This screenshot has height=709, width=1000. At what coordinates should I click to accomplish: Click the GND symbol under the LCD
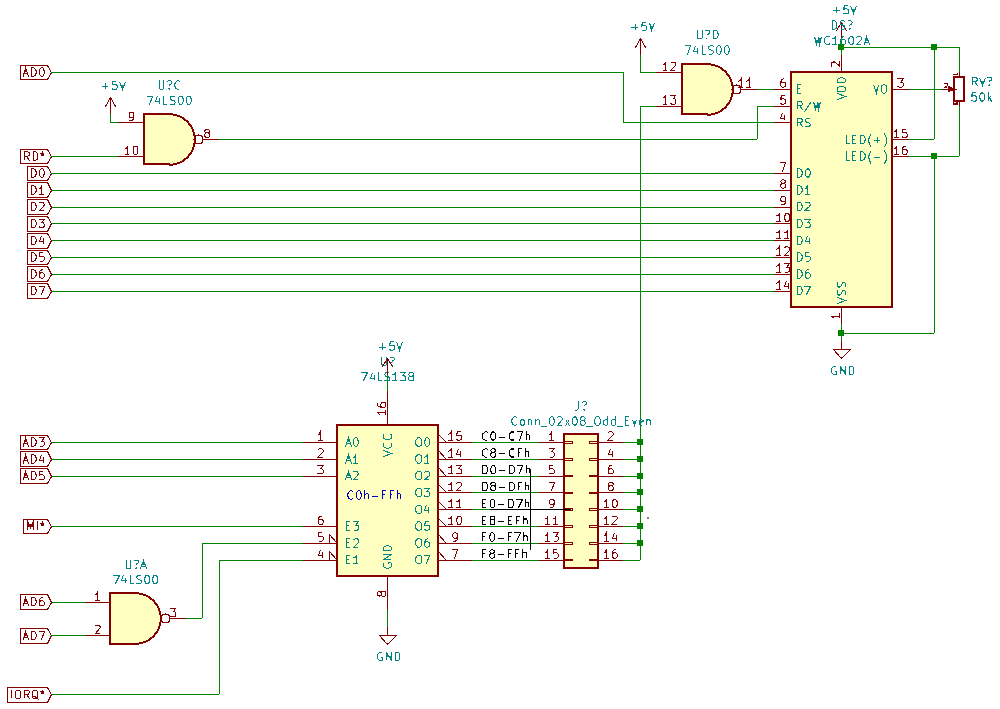[x=841, y=353]
